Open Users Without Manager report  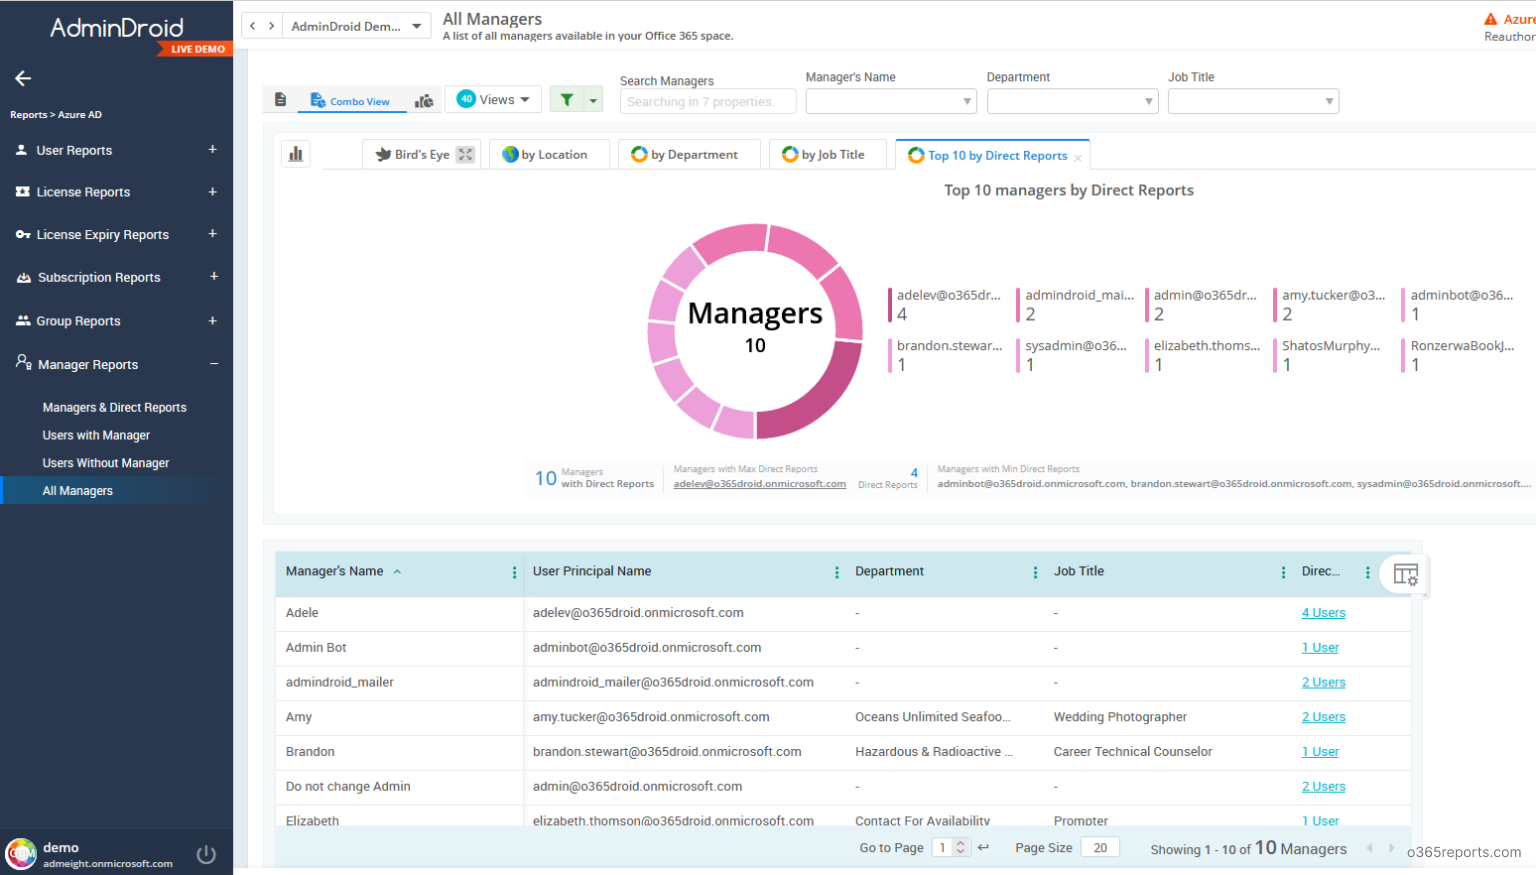106,463
